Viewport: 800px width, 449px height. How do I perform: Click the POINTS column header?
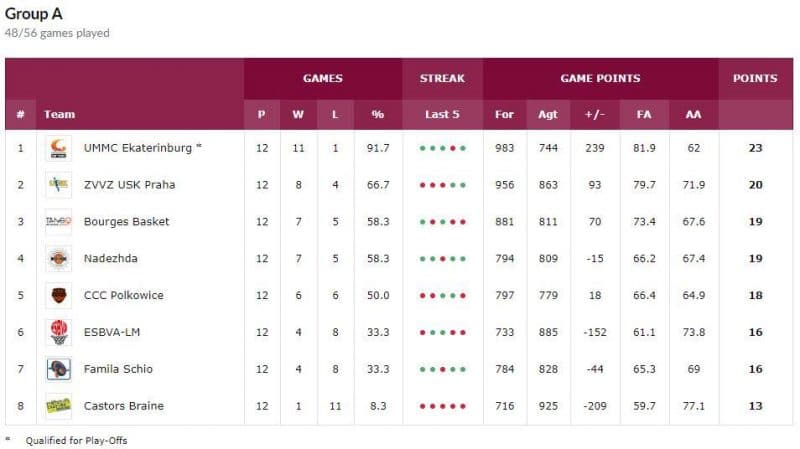tap(755, 78)
